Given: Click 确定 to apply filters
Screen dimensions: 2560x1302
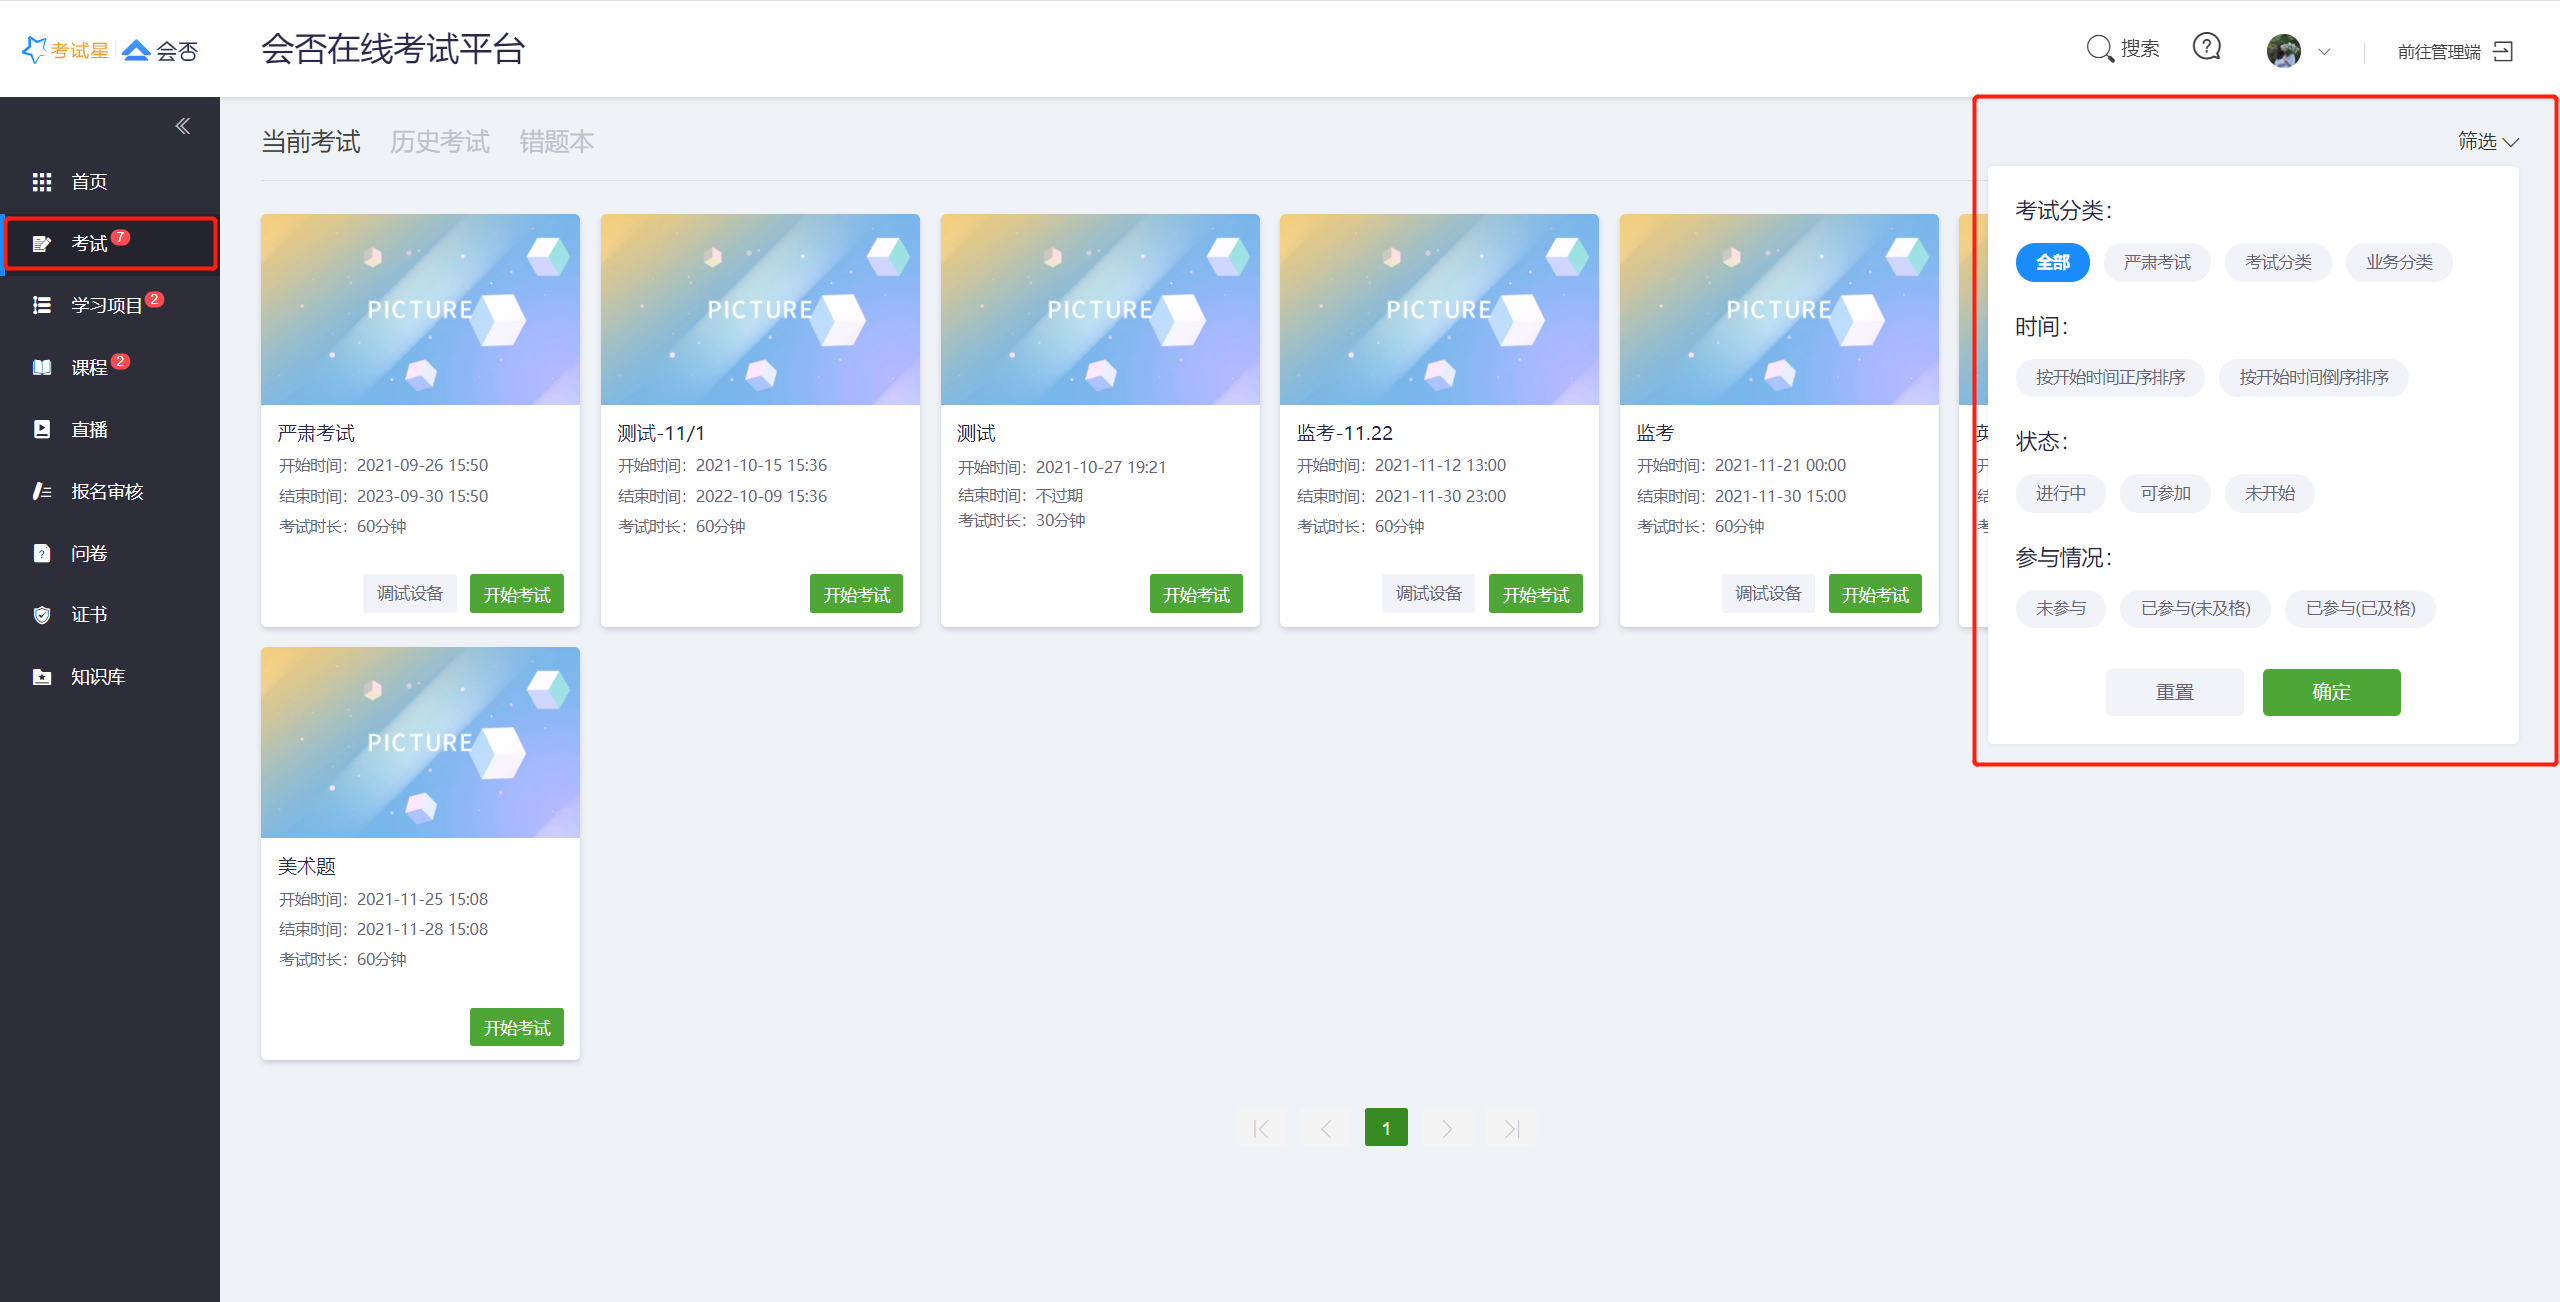Looking at the screenshot, I should click(x=2330, y=692).
